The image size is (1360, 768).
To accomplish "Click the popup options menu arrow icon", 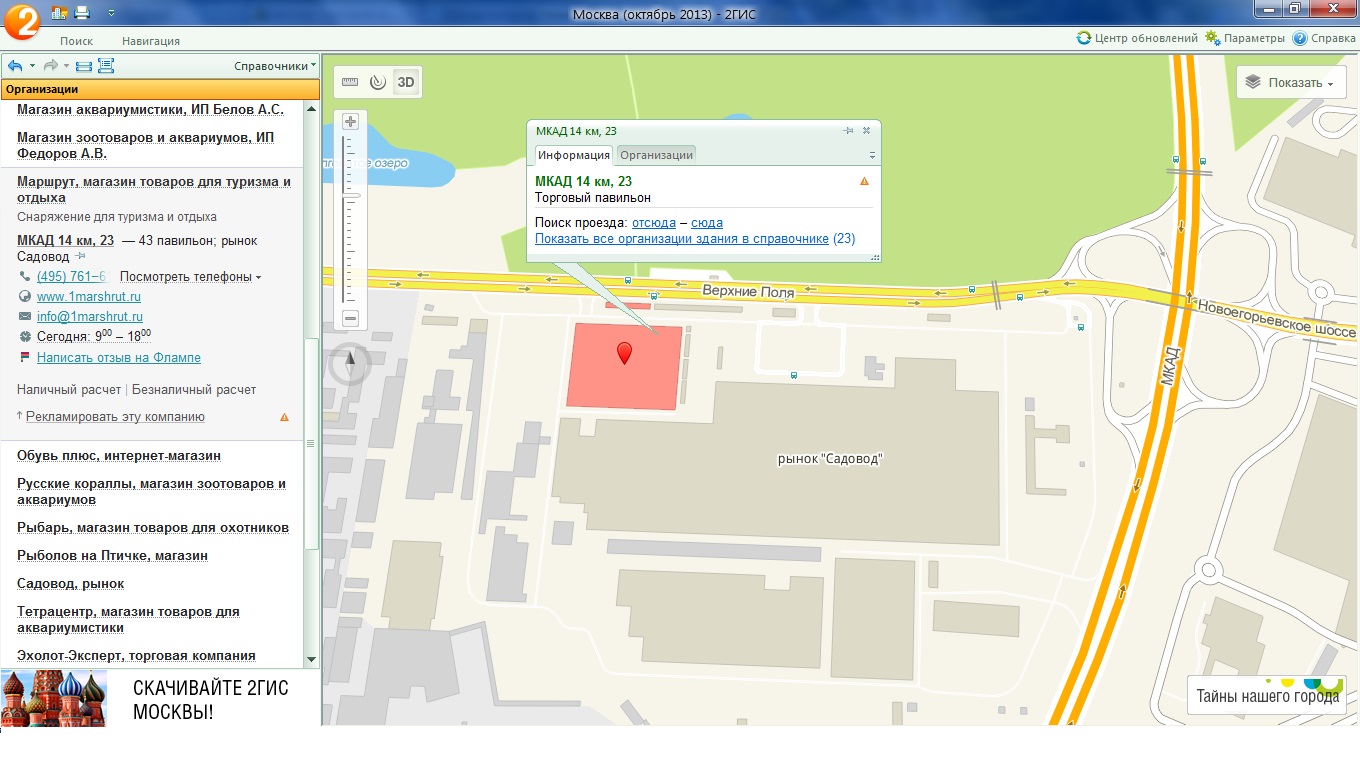I will click(x=872, y=155).
